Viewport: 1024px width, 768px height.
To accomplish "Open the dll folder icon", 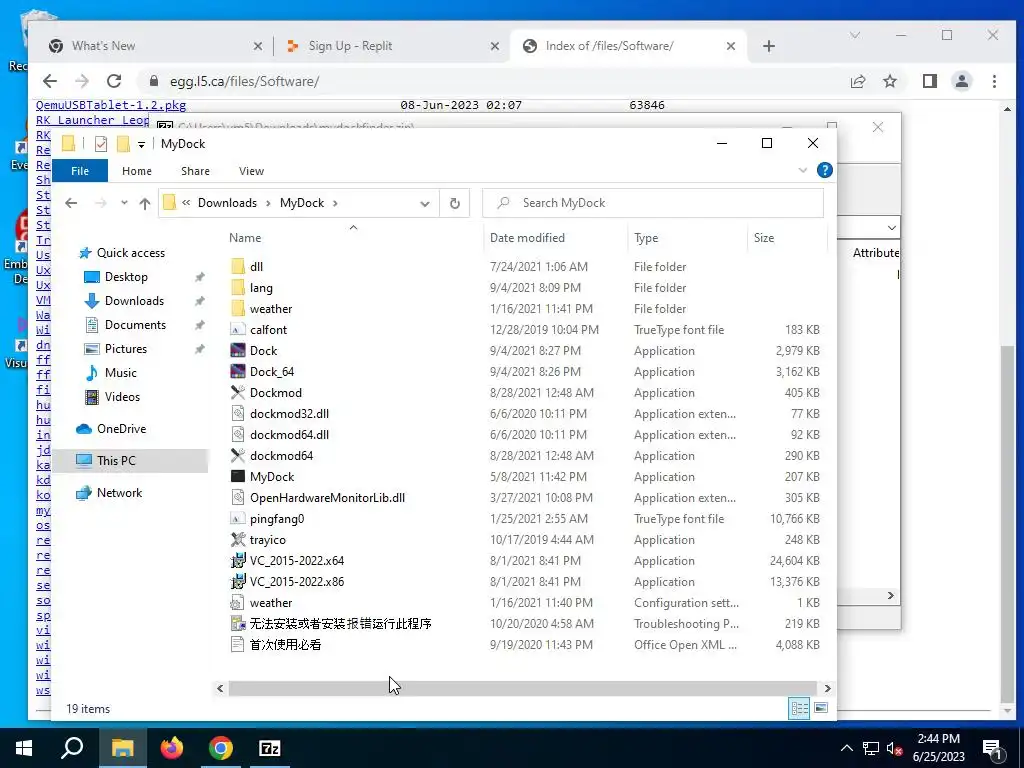I will coord(238,266).
